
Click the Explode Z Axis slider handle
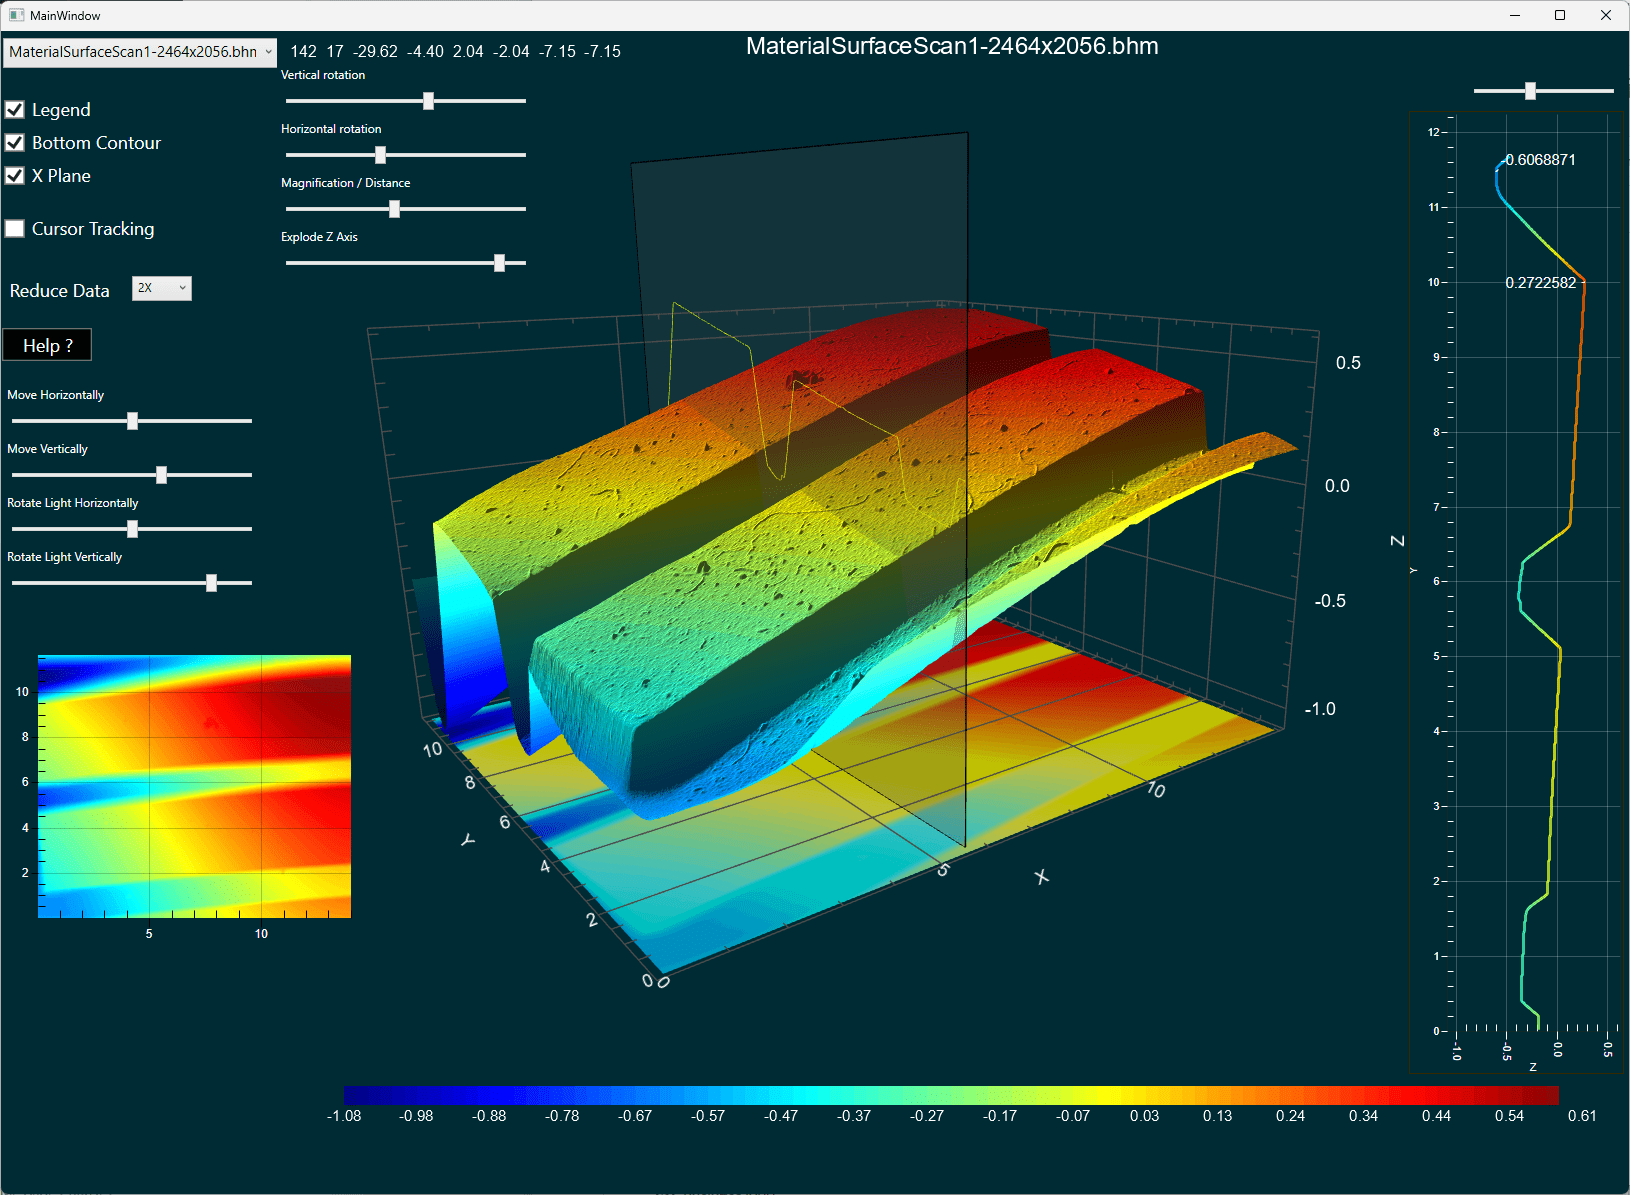[x=499, y=263]
